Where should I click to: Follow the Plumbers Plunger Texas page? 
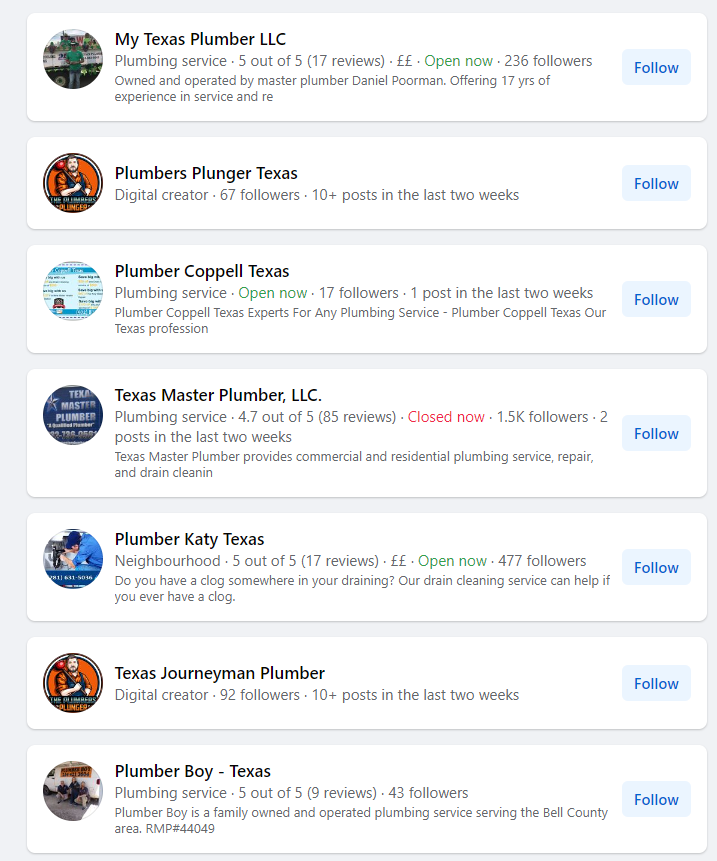tap(655, 183)
